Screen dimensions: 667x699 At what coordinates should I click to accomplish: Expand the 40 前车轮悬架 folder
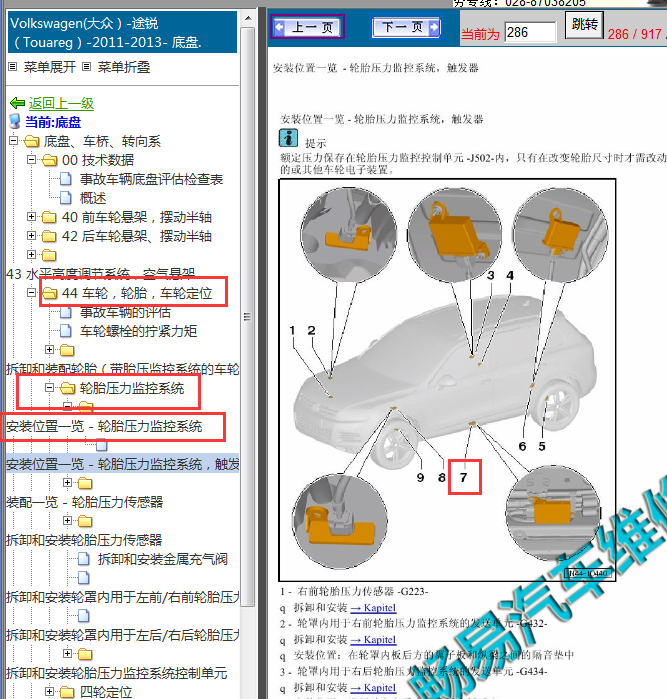pyautogui.click(x=31, y=217)
